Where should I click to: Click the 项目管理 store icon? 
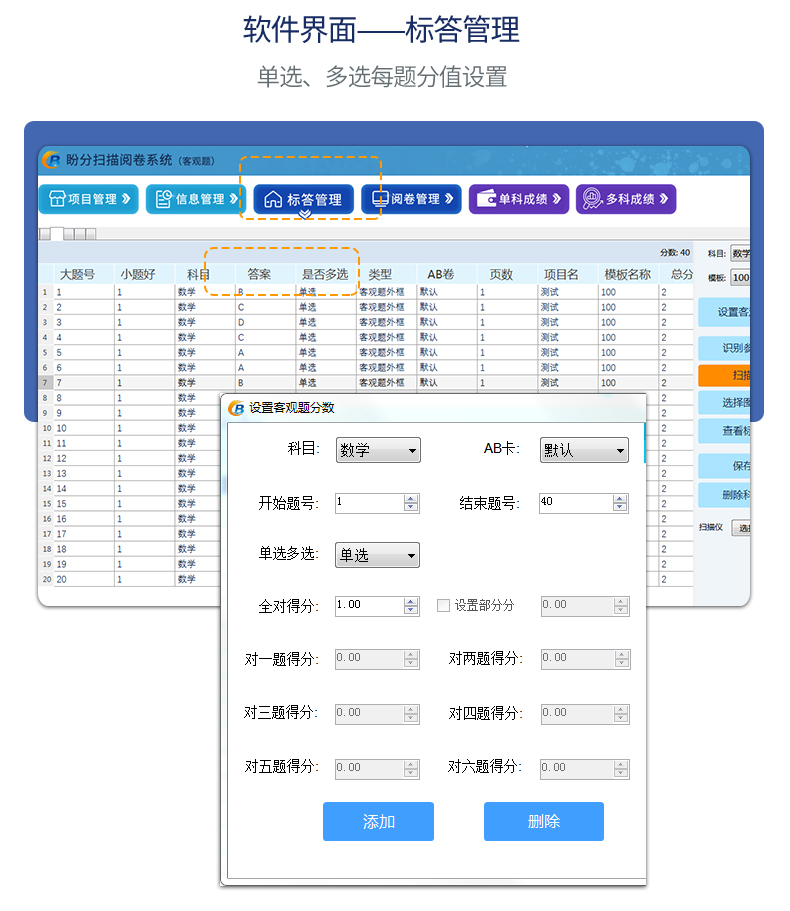[x=57, y=199]
